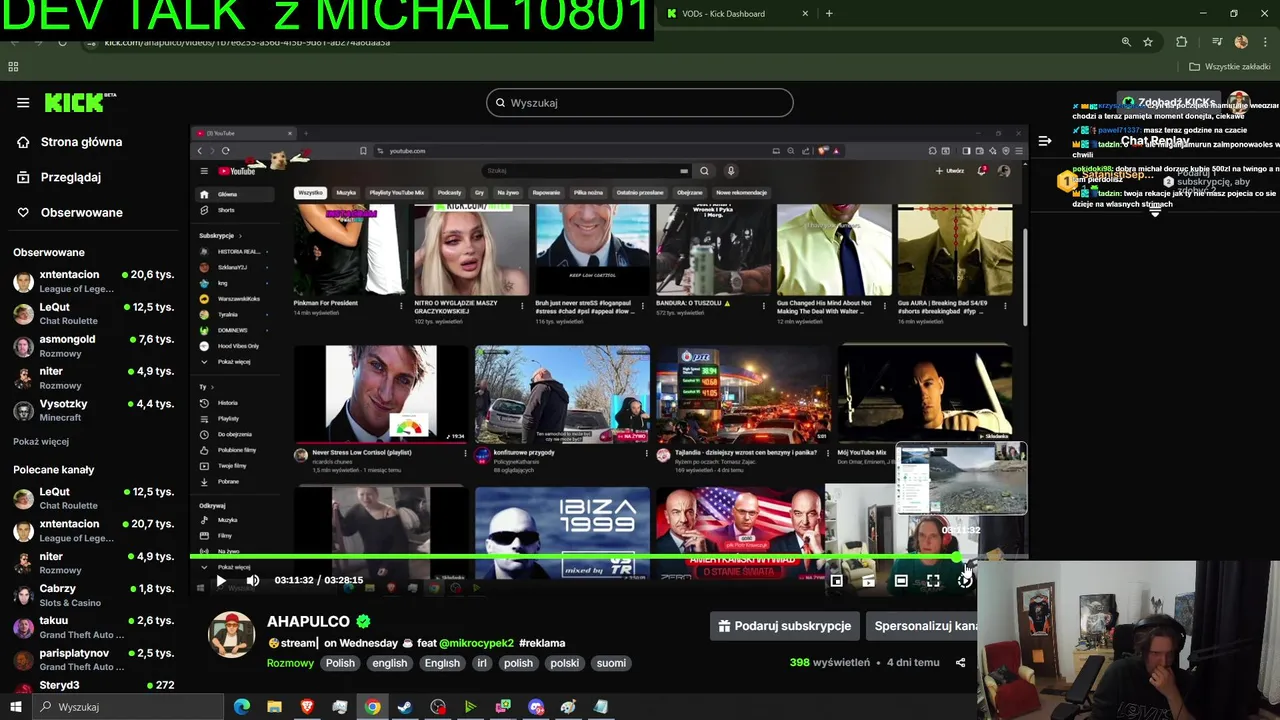The image size is (1280, 720).
Task: Open takuu Grand Theft Auto channel
Action: (93, 627)
